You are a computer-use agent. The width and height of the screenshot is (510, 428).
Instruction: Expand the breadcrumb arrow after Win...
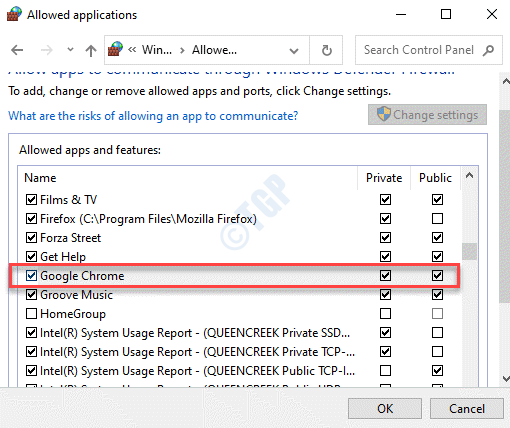(182, 51)
